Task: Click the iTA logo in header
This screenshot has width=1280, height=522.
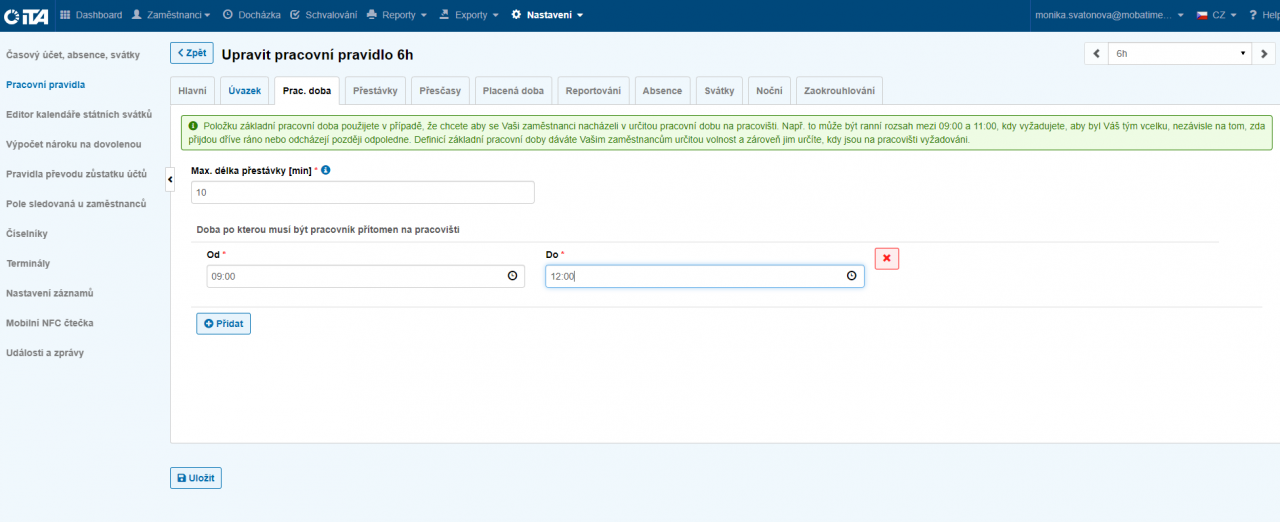Action: coord(26,15)
